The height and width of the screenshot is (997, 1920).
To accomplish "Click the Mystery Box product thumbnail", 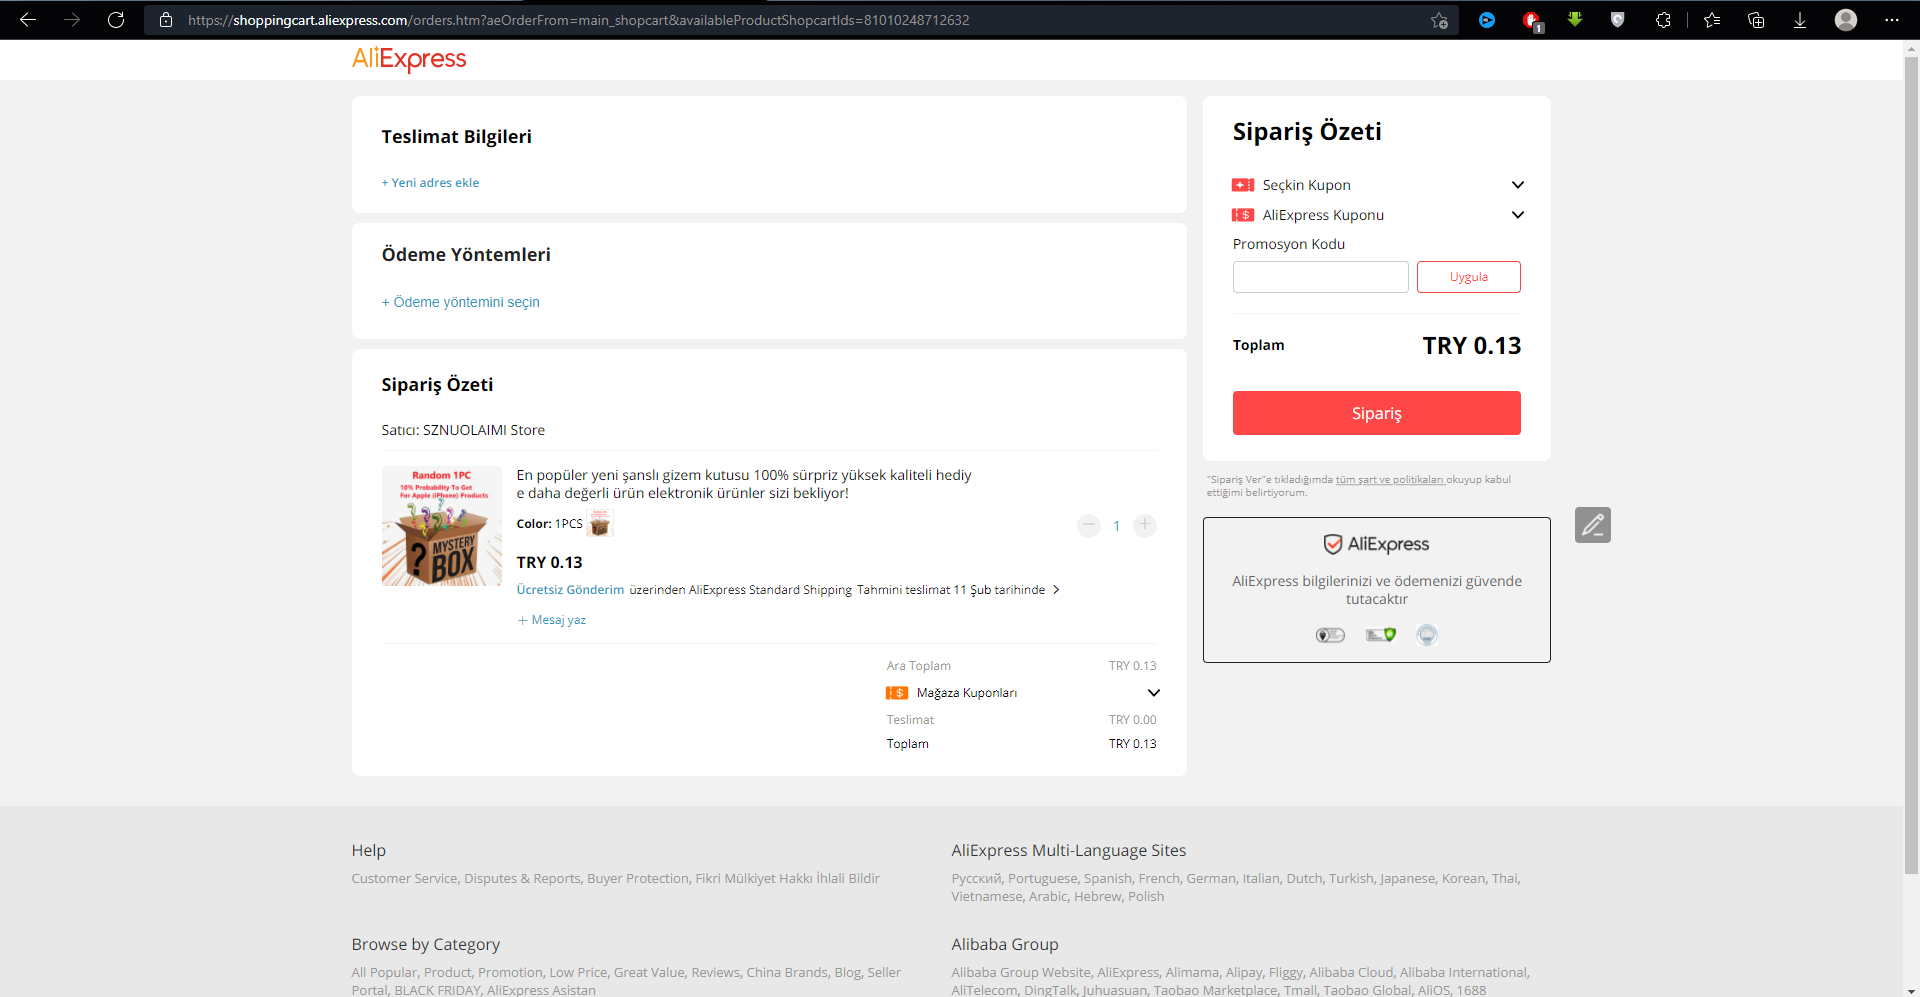I will 442,526.
